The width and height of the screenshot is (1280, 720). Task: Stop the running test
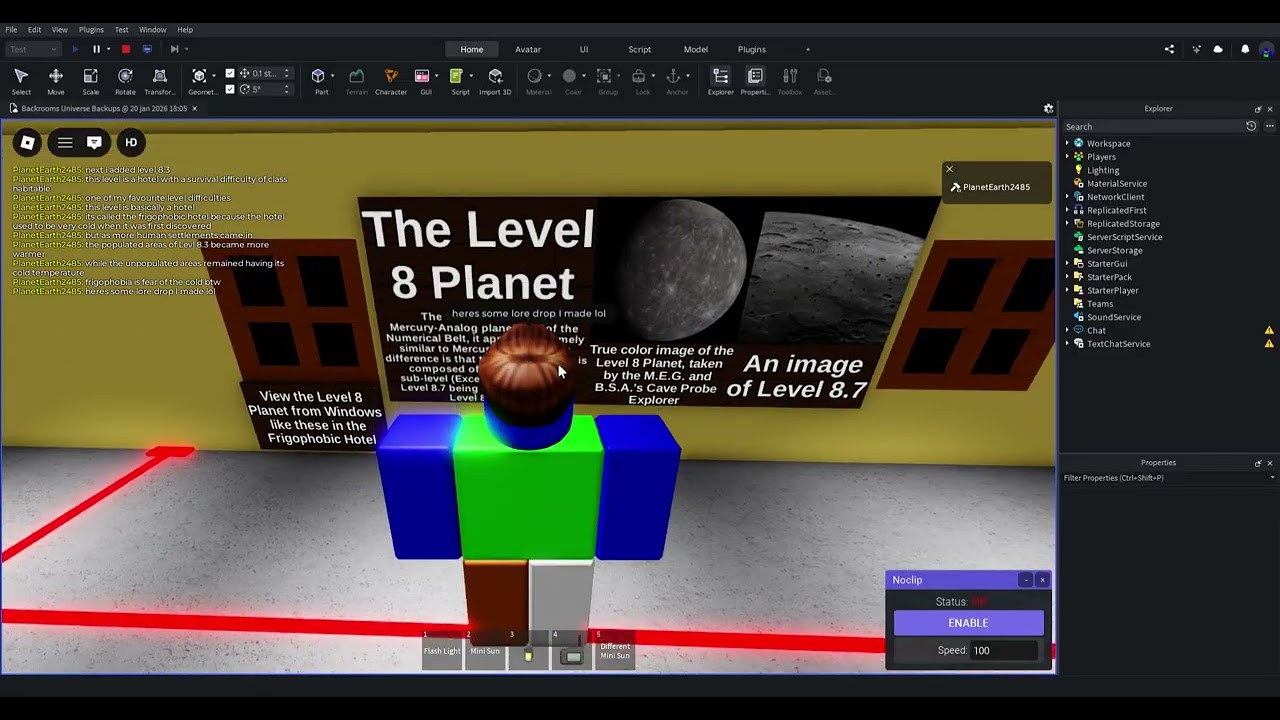(125, 49)
